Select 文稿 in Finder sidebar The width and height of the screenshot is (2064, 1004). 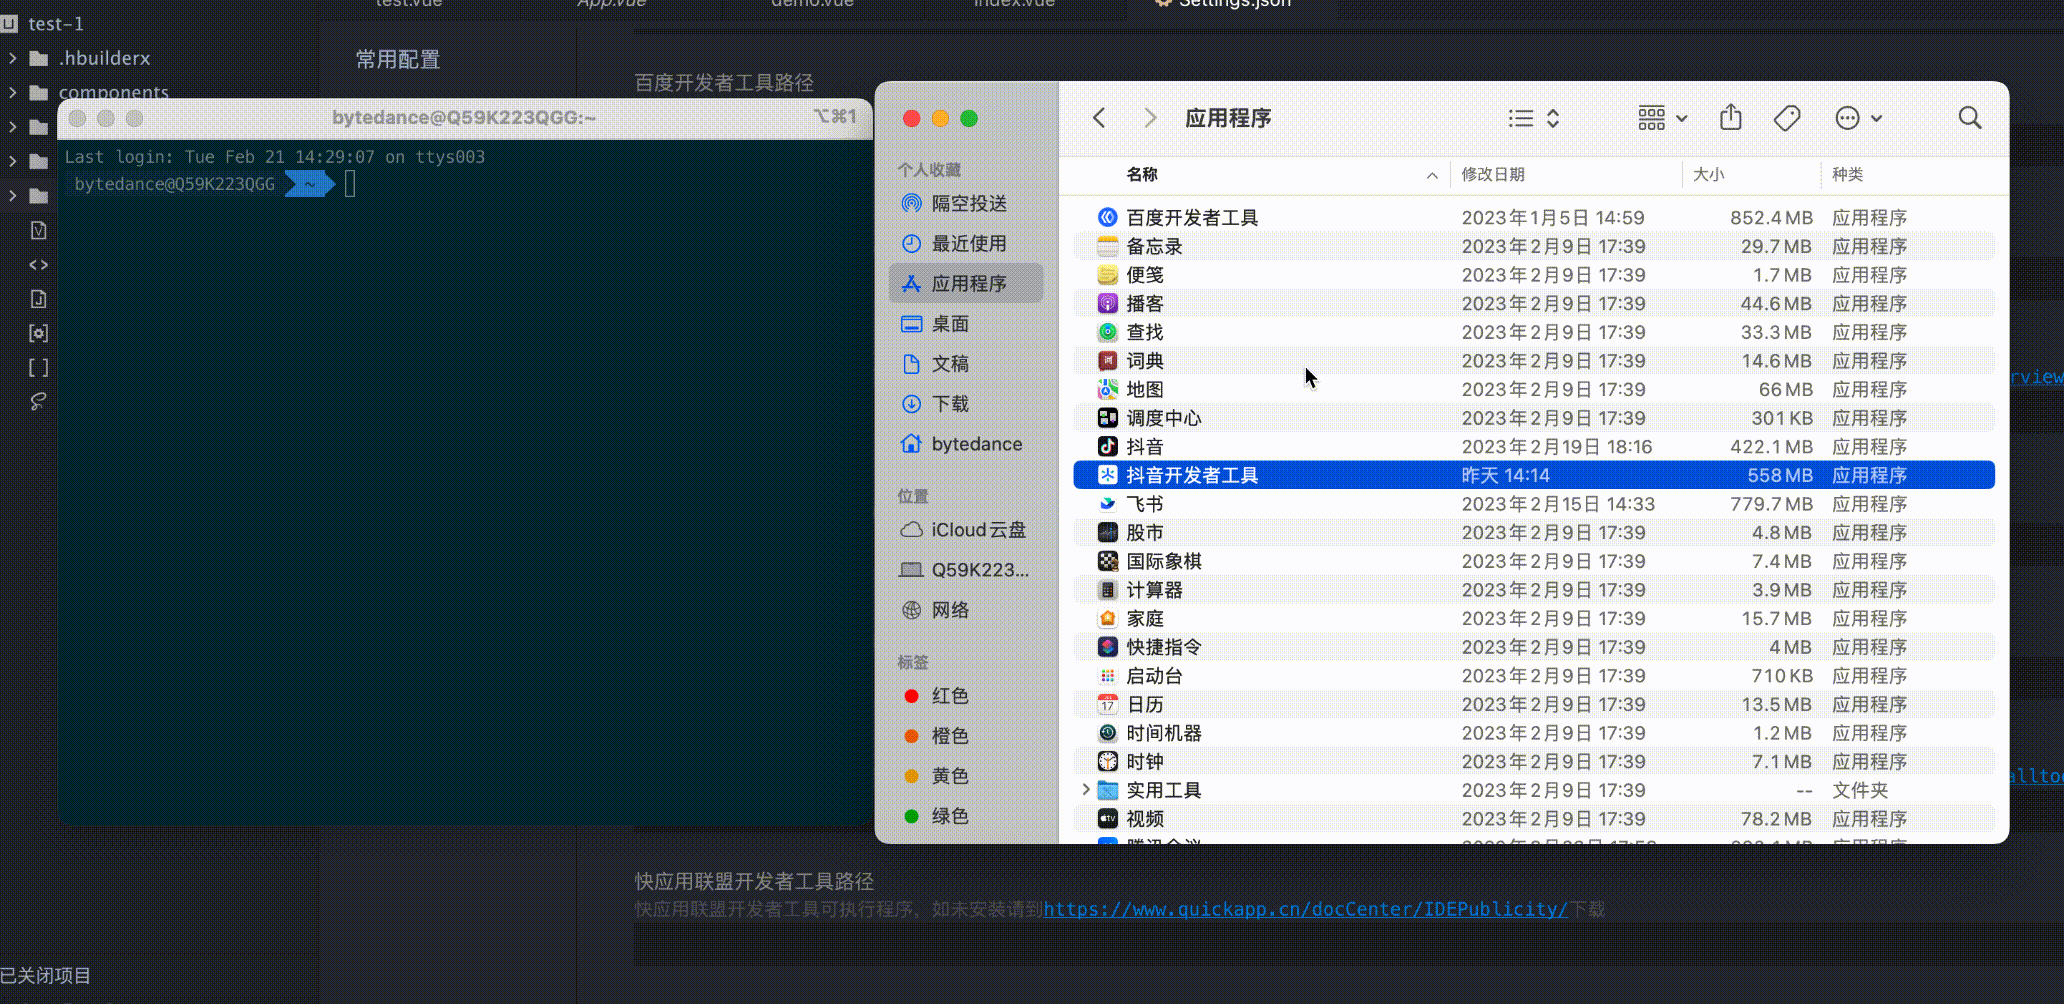[966, 363]
